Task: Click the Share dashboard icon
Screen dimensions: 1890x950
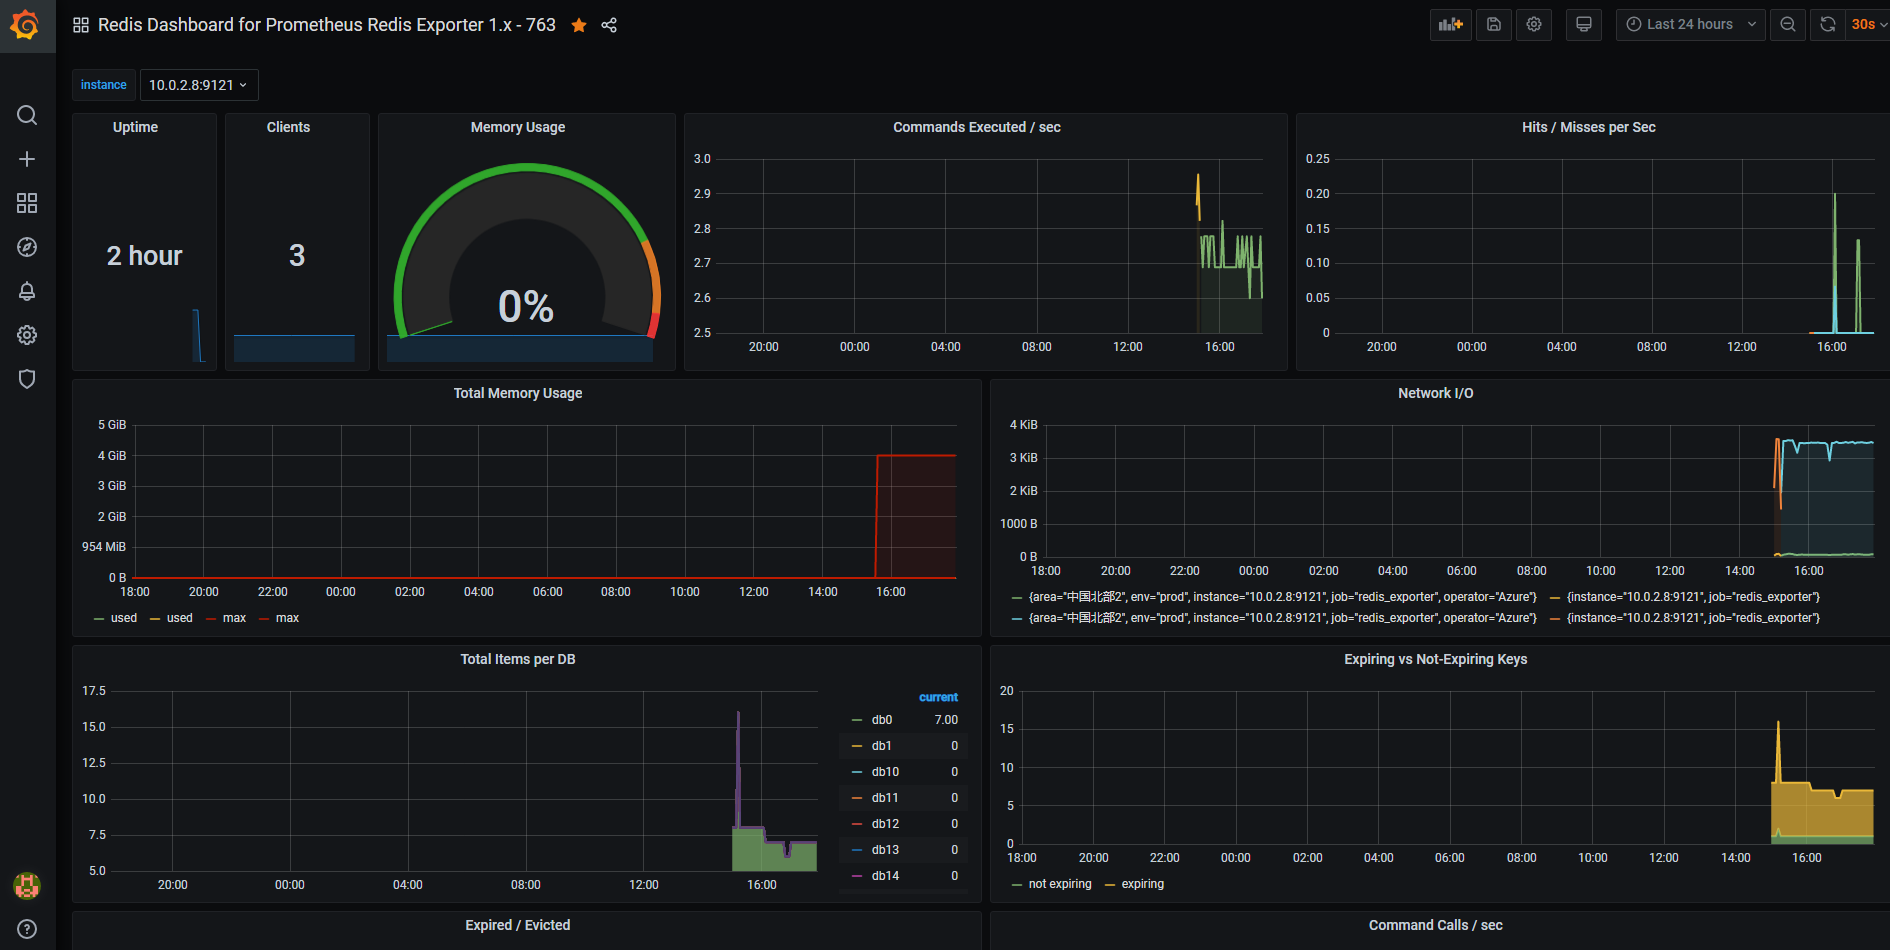Action: [x=609, y=25]
